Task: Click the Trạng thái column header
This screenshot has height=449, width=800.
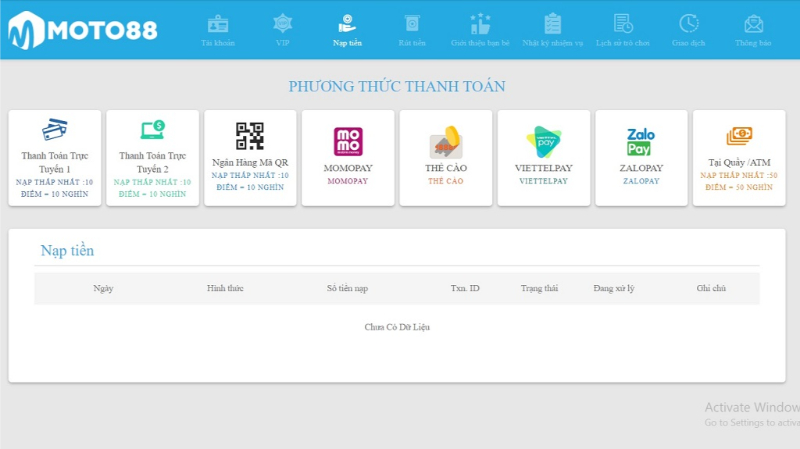Action: click(x=539, y=289)
